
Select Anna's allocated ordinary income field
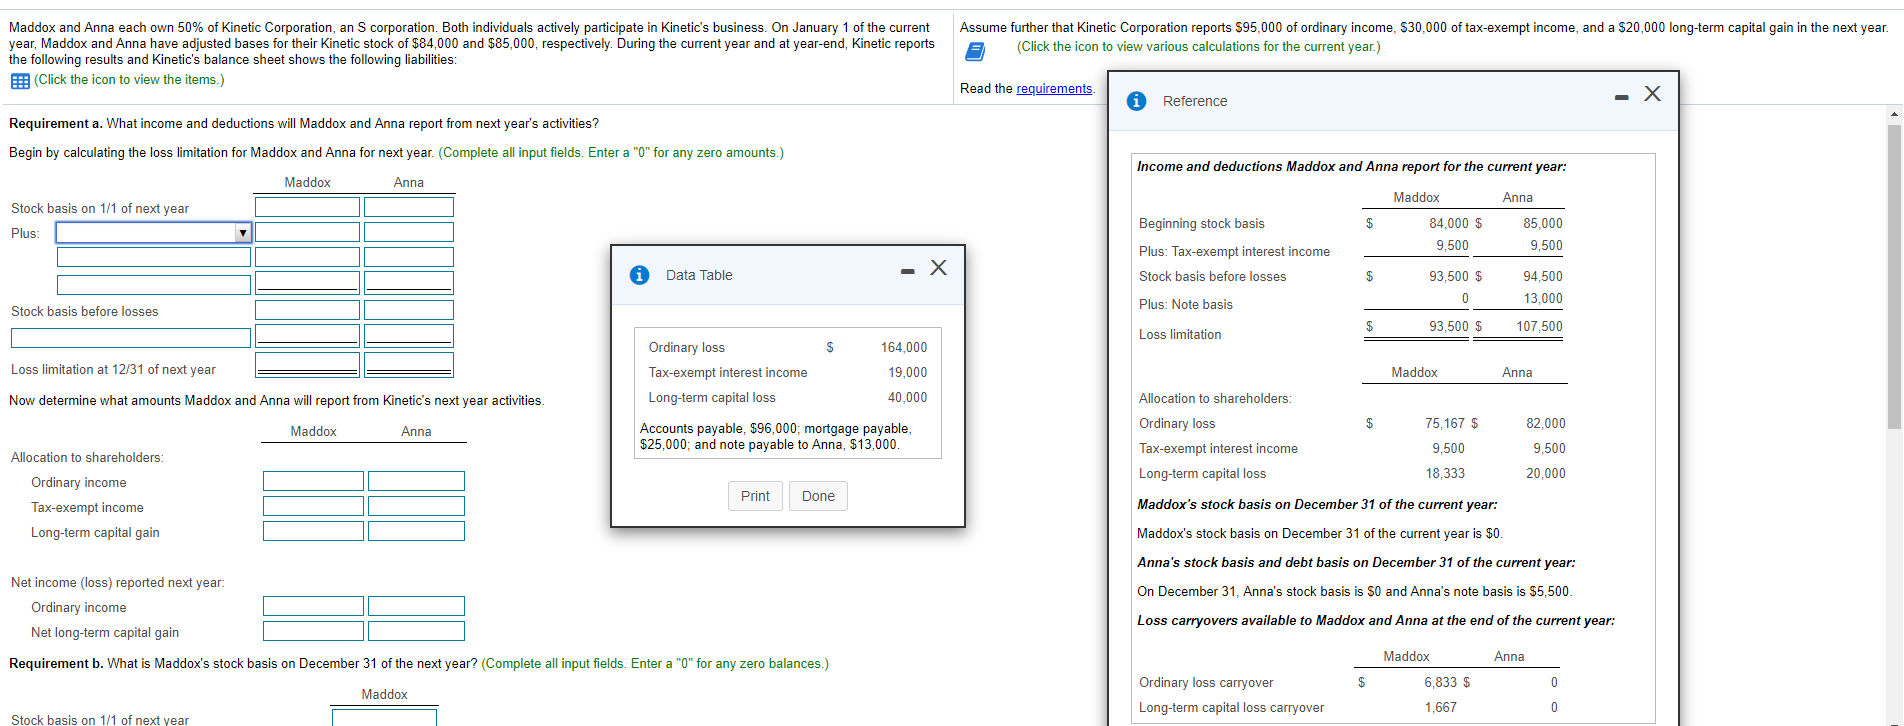[416, 481]
